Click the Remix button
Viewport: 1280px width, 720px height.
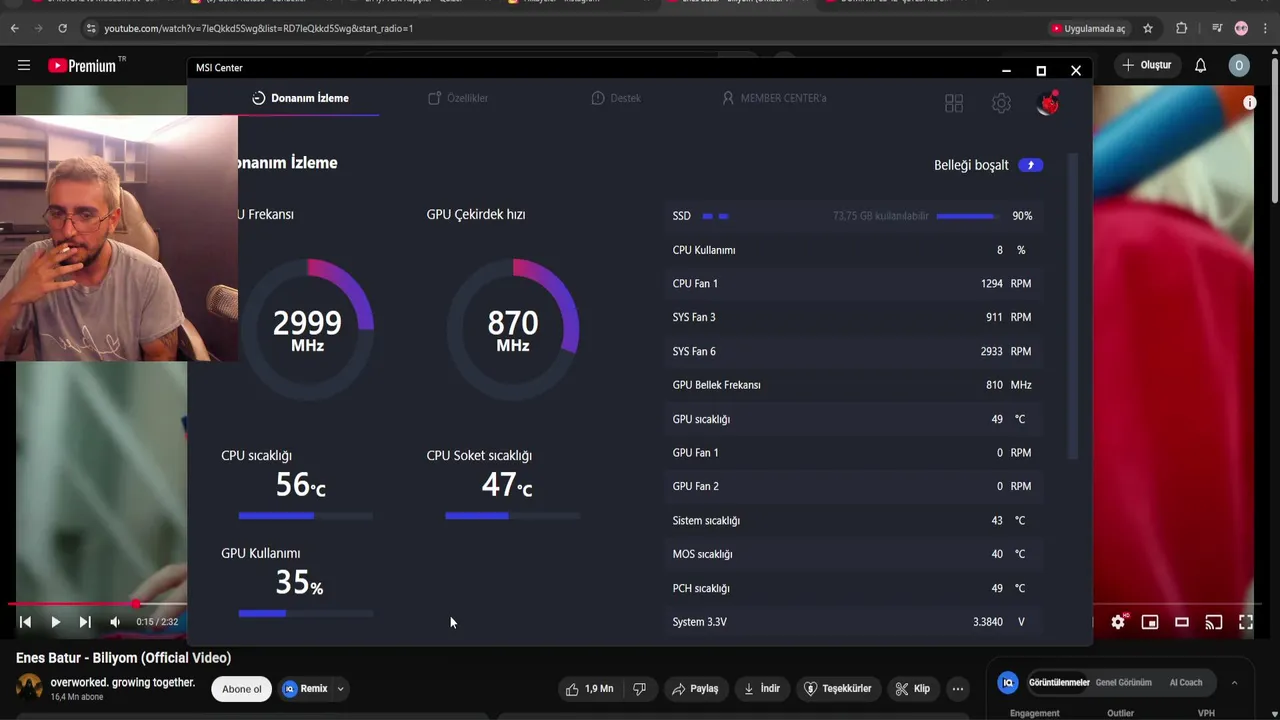click(x=305, y=689)
